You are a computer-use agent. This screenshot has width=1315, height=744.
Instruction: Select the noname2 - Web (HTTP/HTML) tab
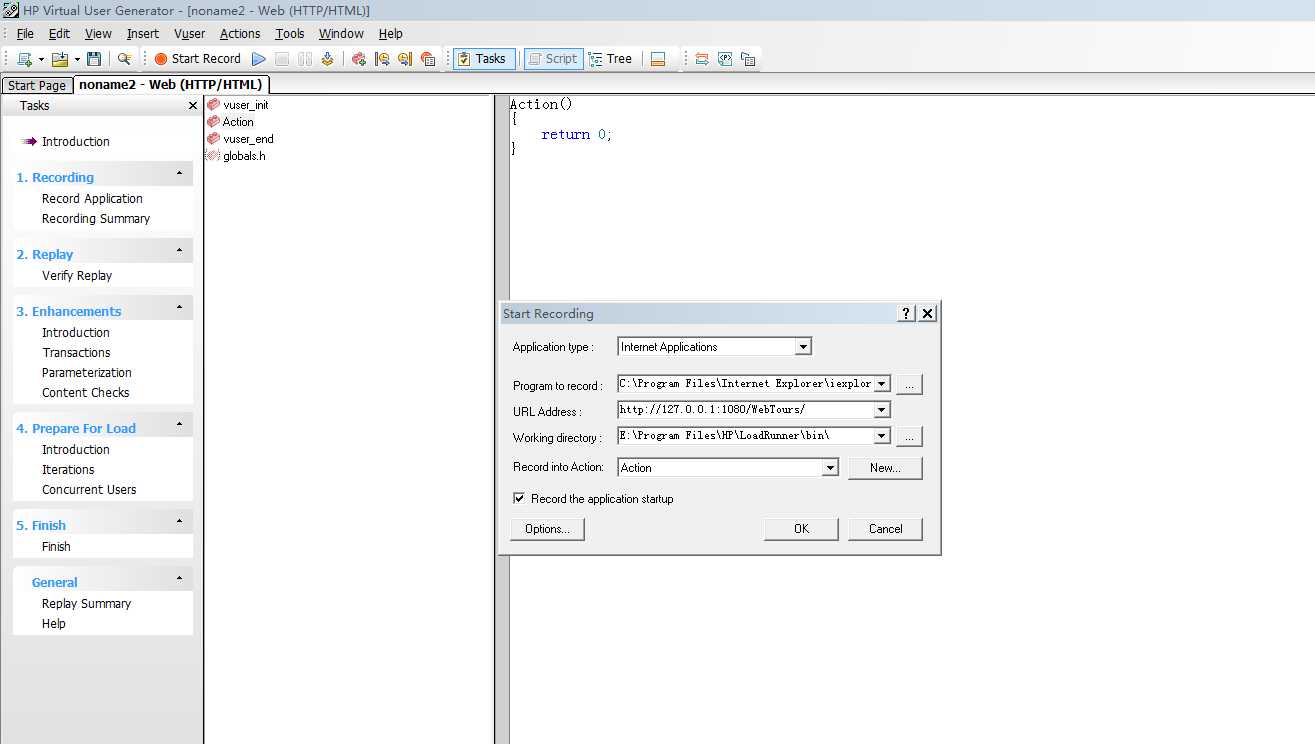pos(171,85)
